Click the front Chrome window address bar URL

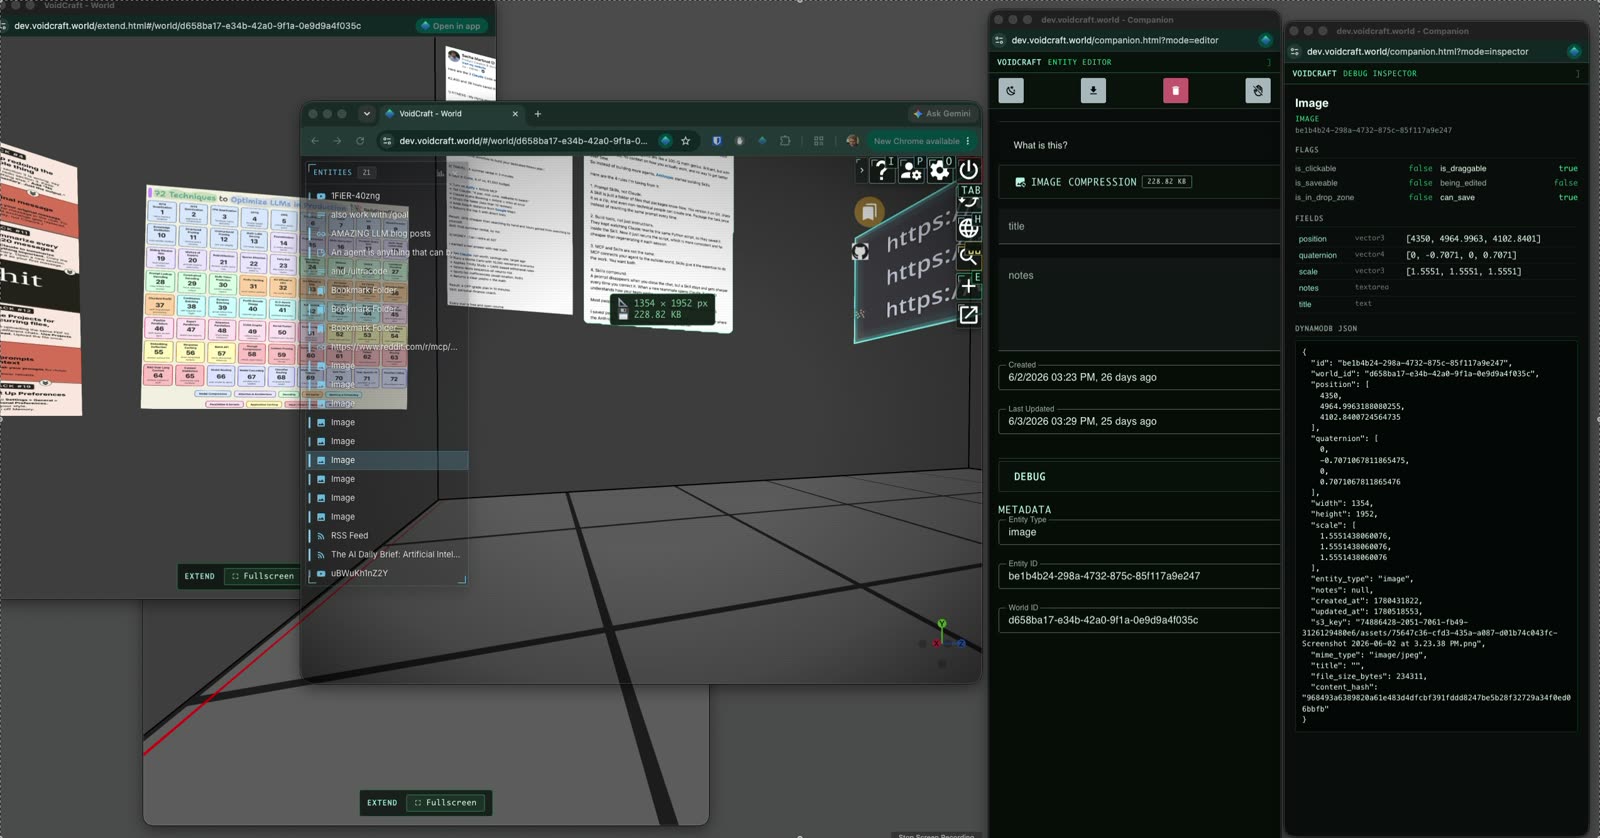(x=523, y=141)
